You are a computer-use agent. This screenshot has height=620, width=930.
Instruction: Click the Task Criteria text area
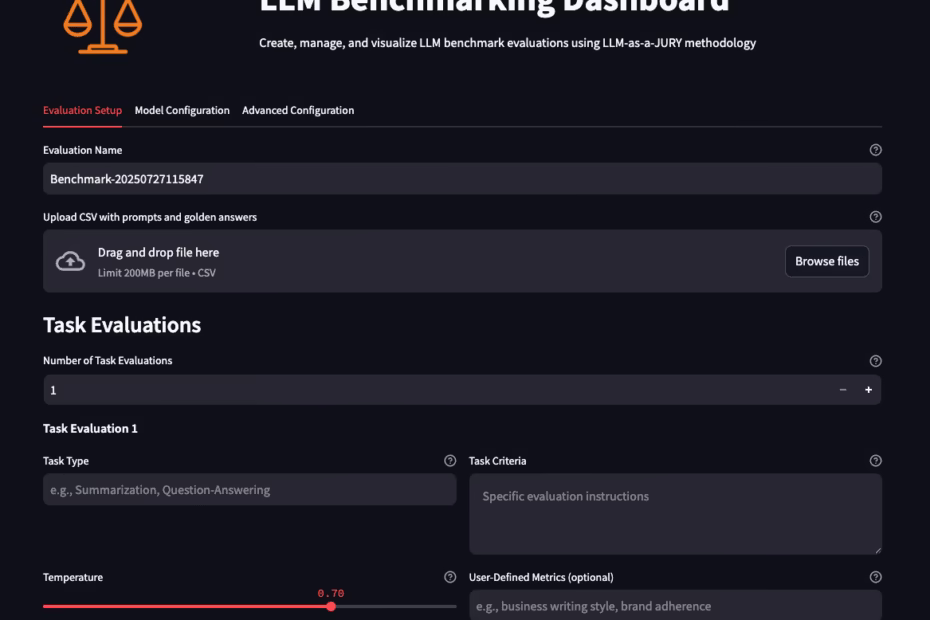click(675, 514)
